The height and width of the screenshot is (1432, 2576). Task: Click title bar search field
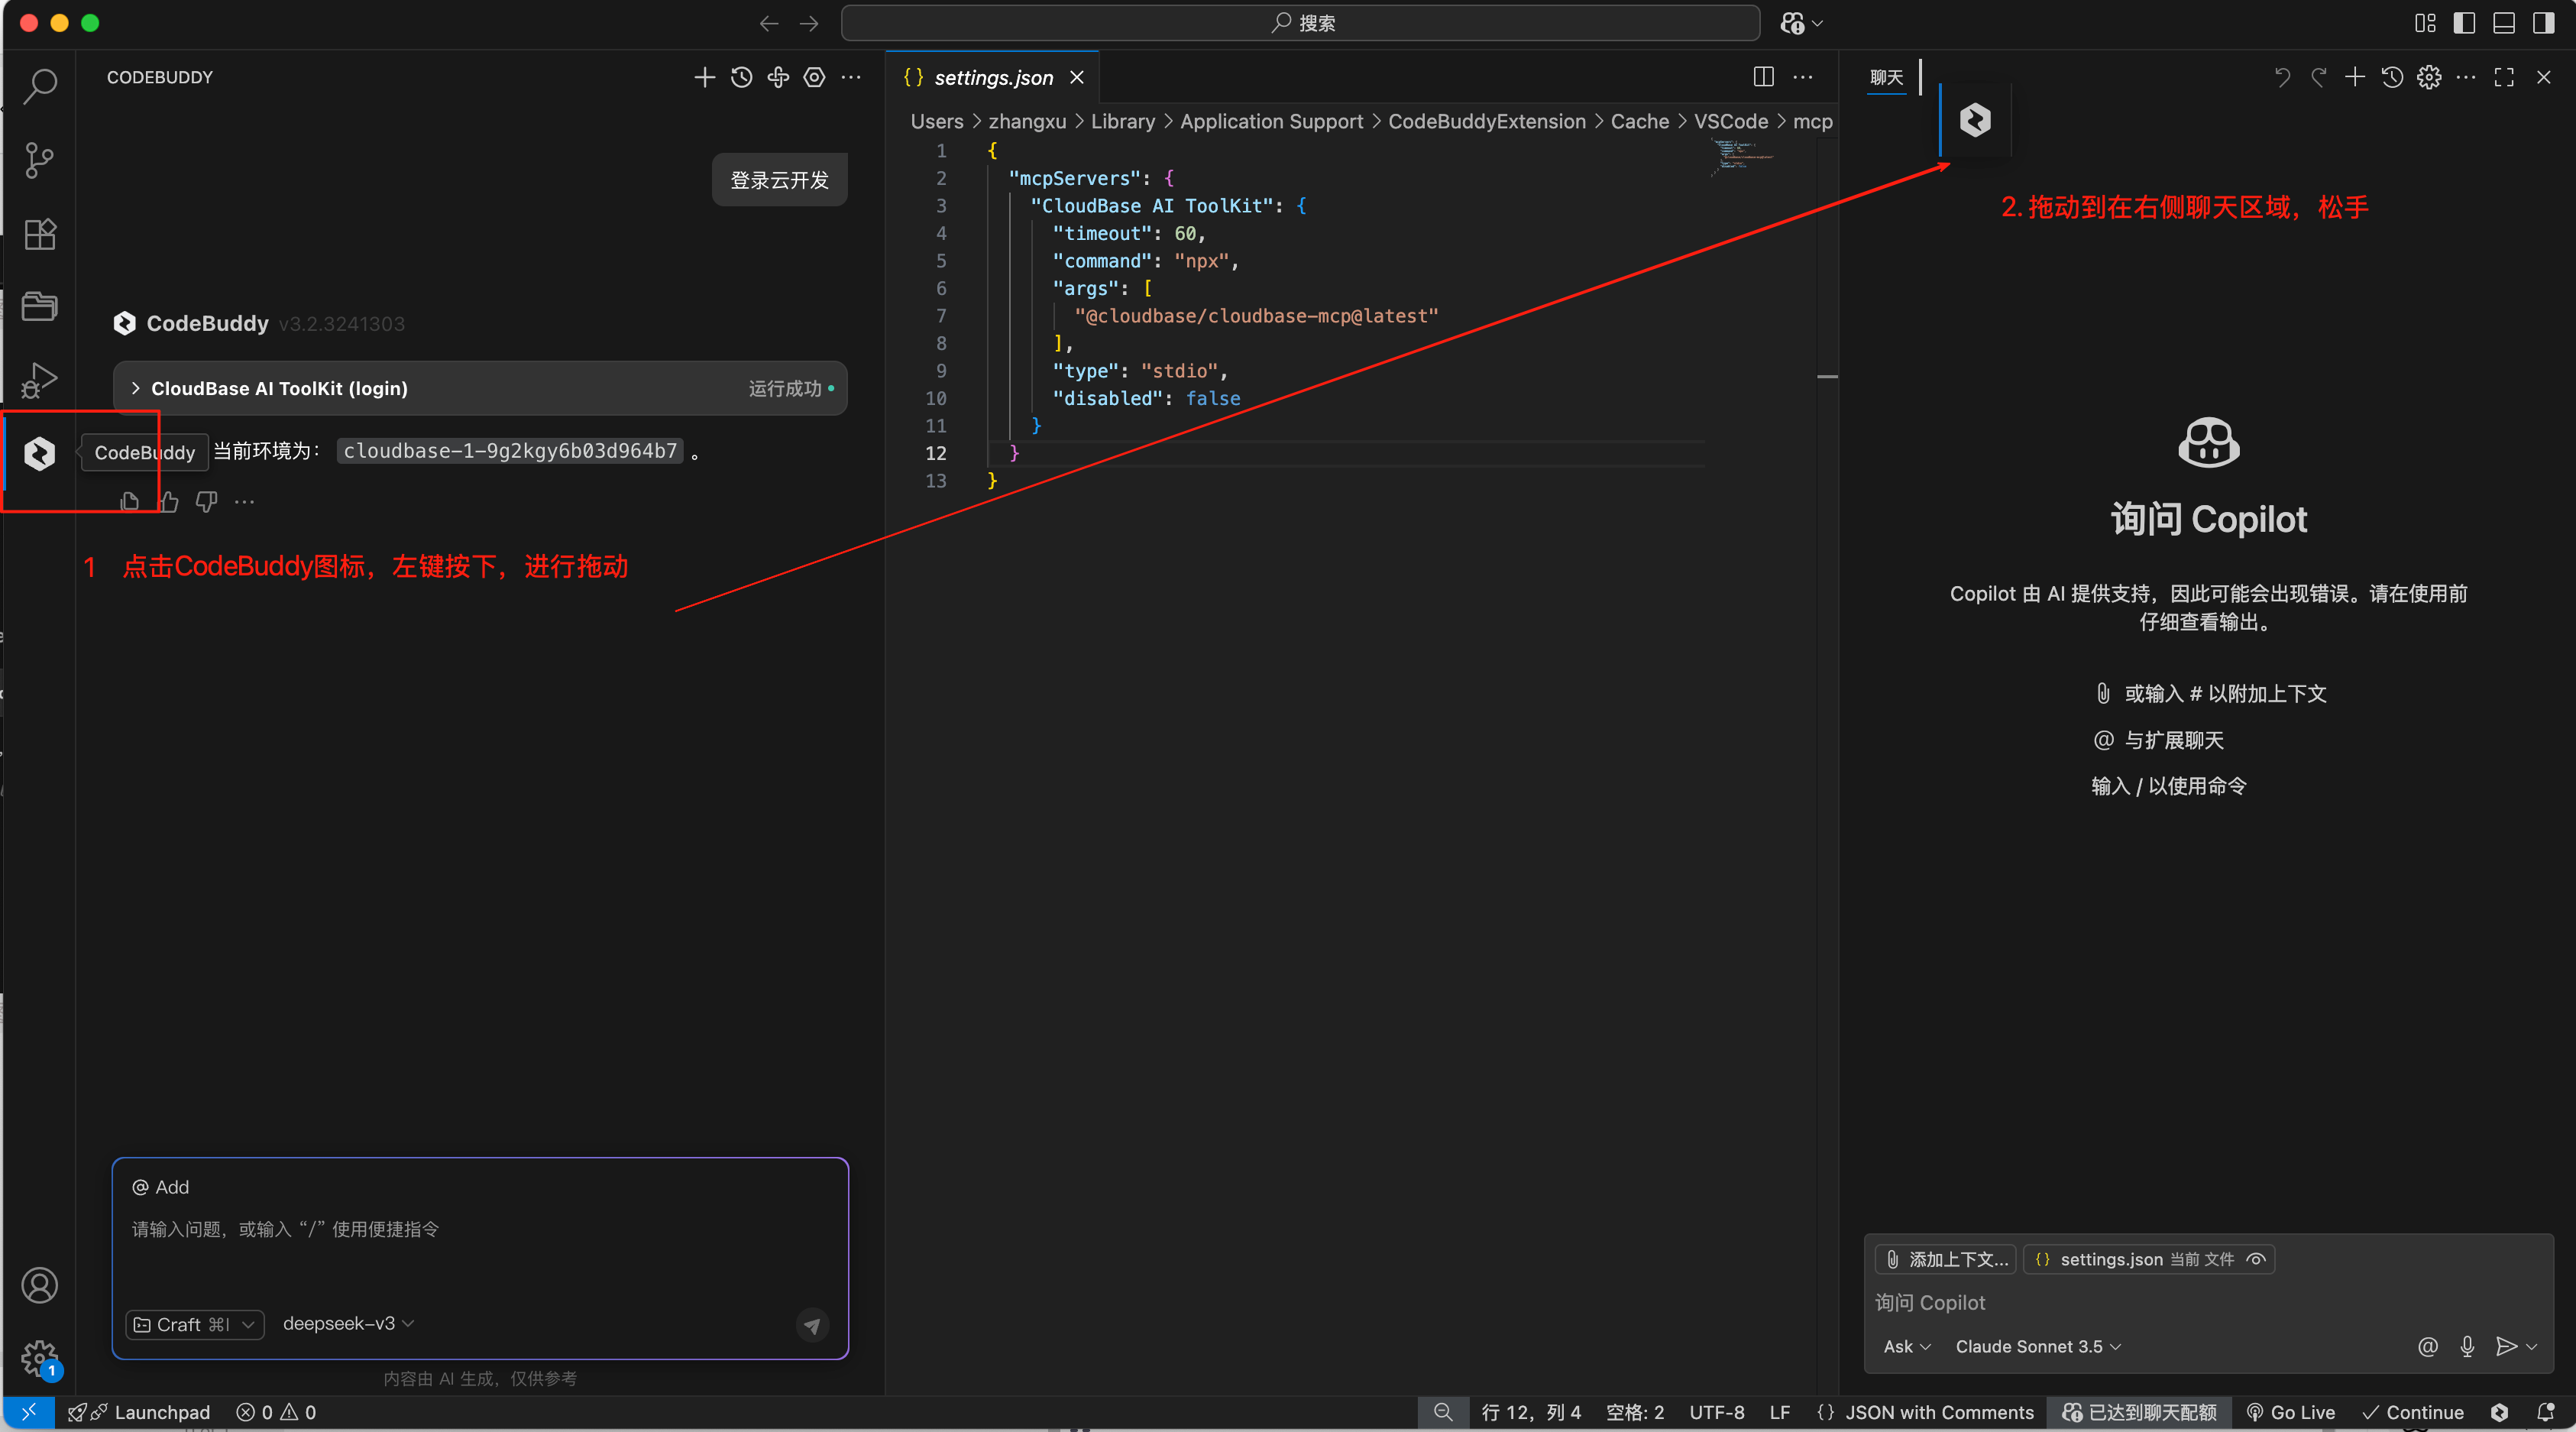[1300, 23]
